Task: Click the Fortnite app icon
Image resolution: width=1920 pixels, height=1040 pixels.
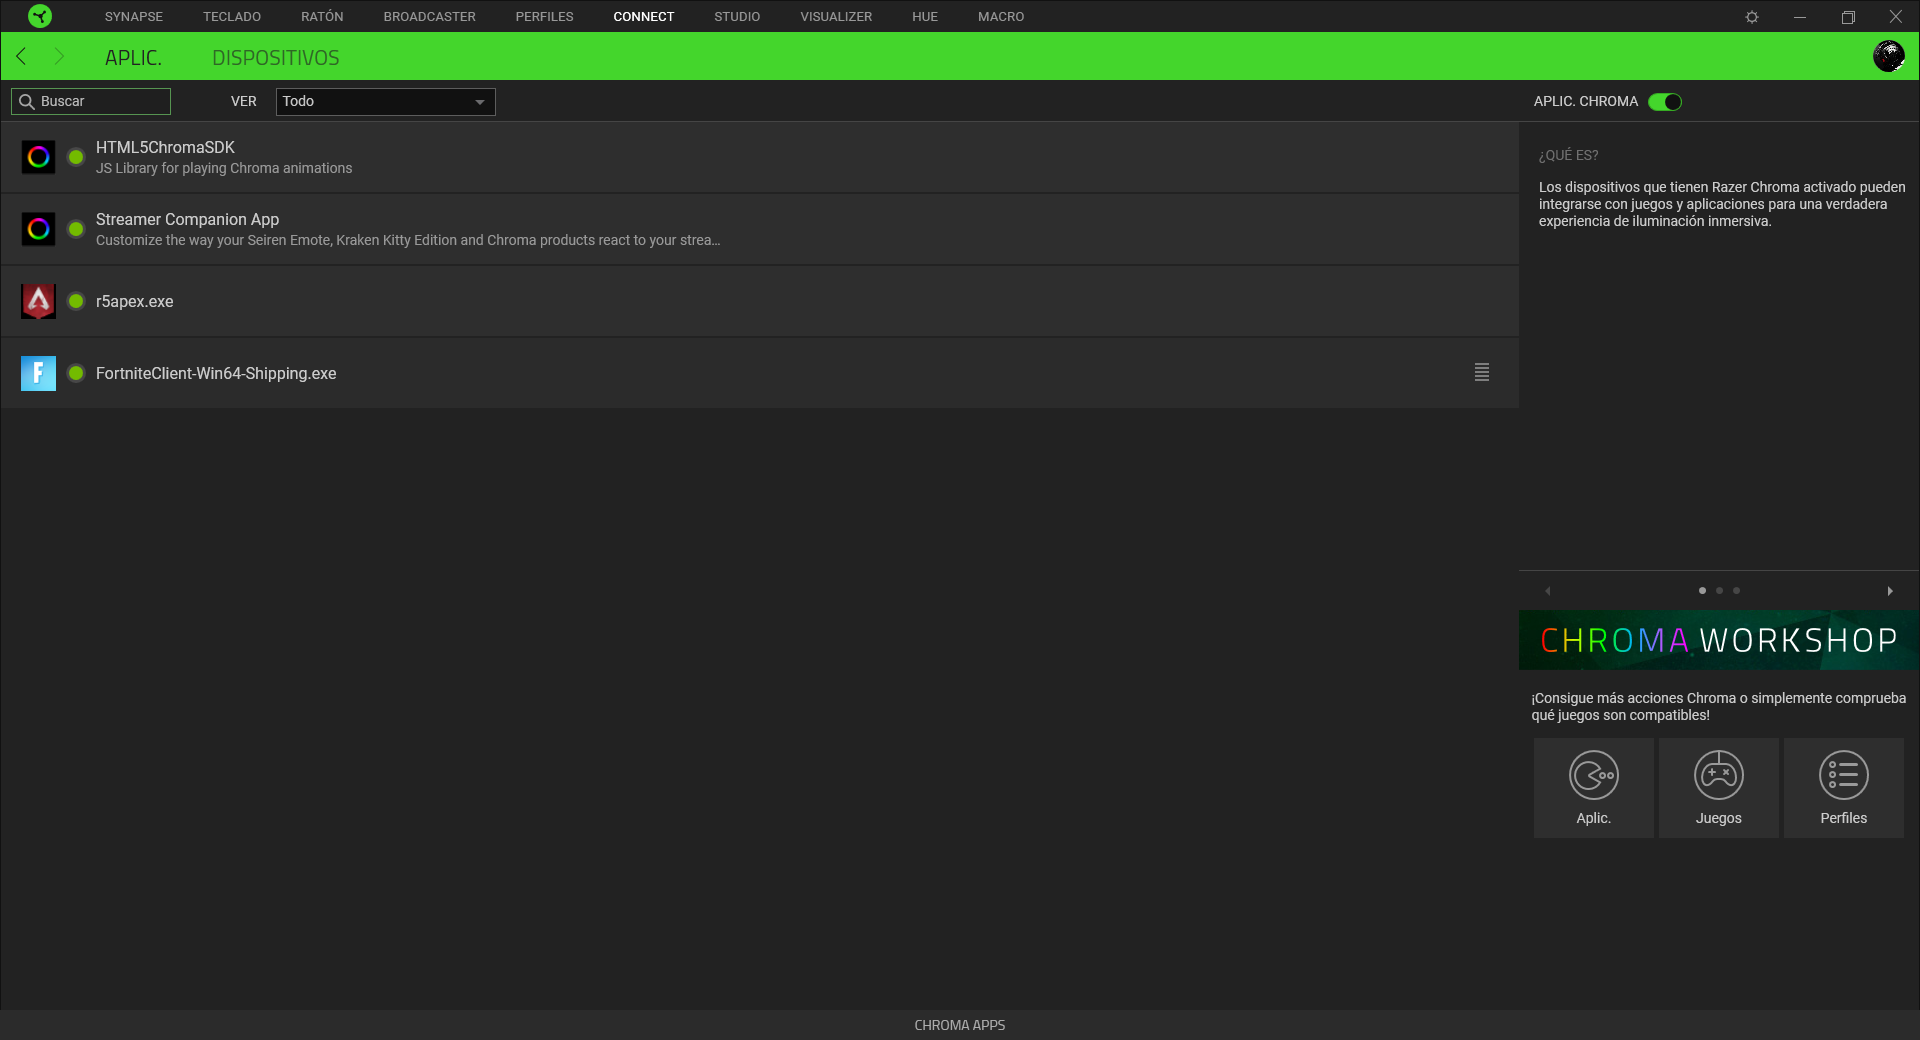Action: 38,373
